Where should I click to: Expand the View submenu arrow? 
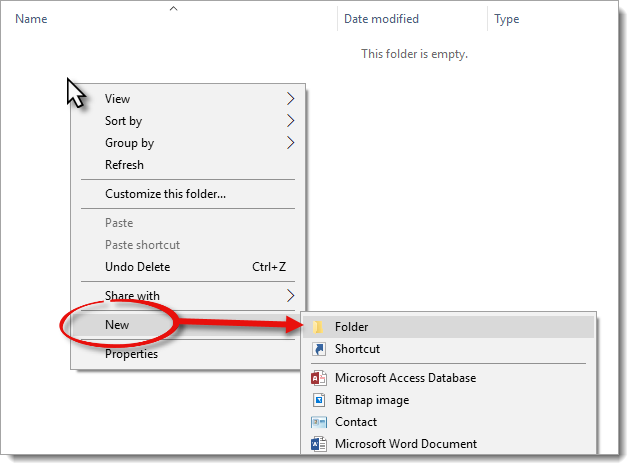[x=291, y=99]
